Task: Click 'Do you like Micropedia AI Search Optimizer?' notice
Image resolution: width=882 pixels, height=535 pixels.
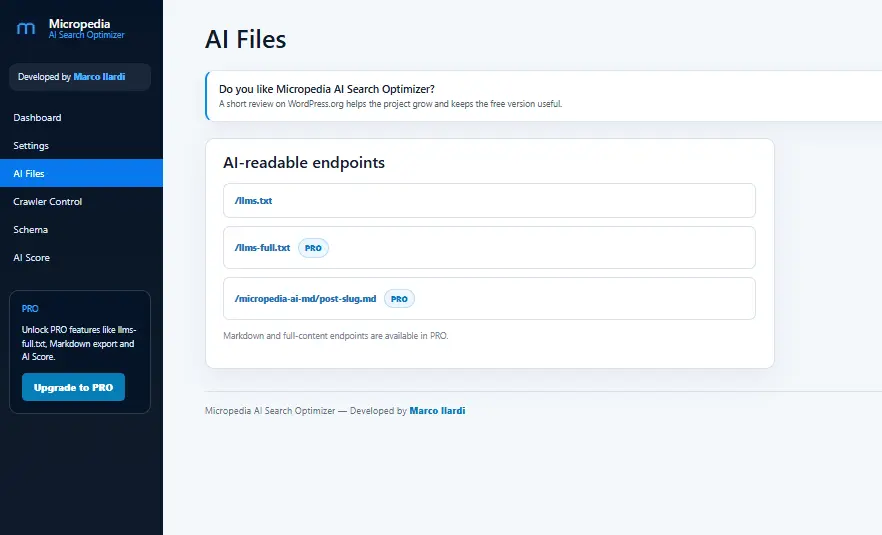Action: pyautogui.click(x=327, y=89)
